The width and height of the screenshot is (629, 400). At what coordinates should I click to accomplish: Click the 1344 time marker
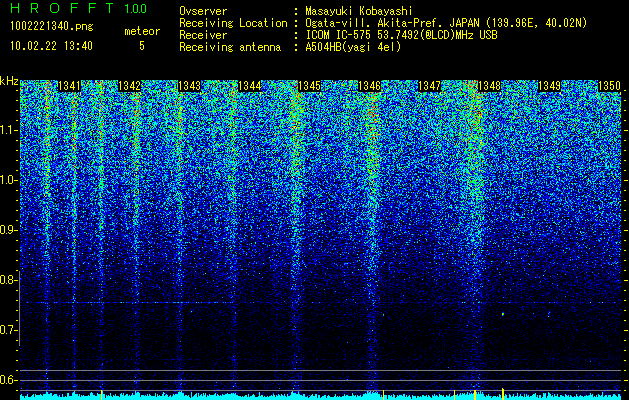click(x=250, y=86)
